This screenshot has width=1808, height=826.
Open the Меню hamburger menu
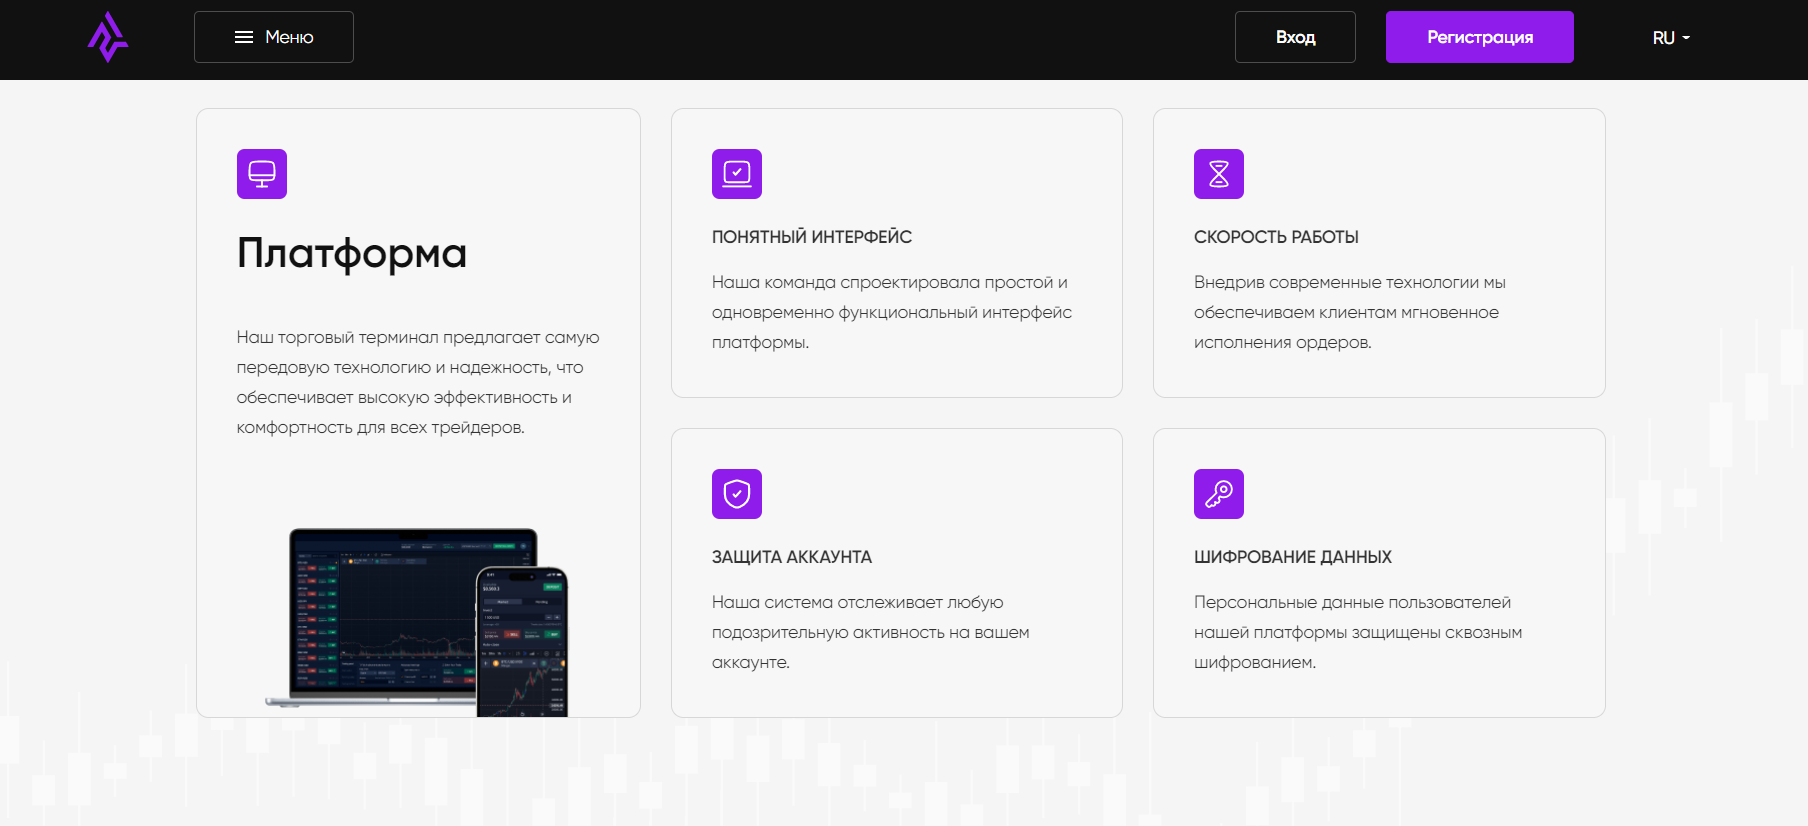tap(273, 37)
